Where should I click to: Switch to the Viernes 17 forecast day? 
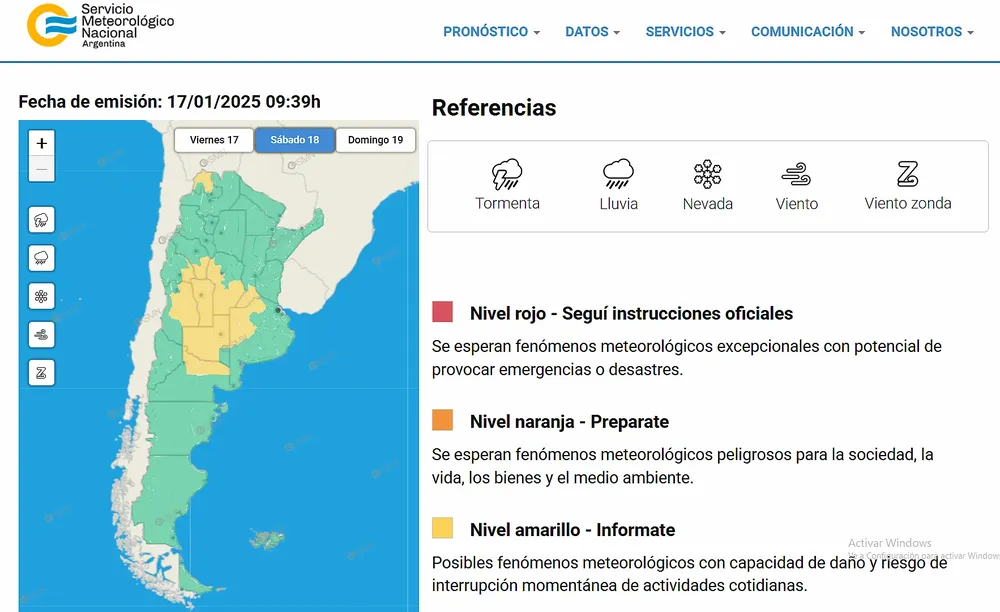pyautogui.click(x=213, y=140)
